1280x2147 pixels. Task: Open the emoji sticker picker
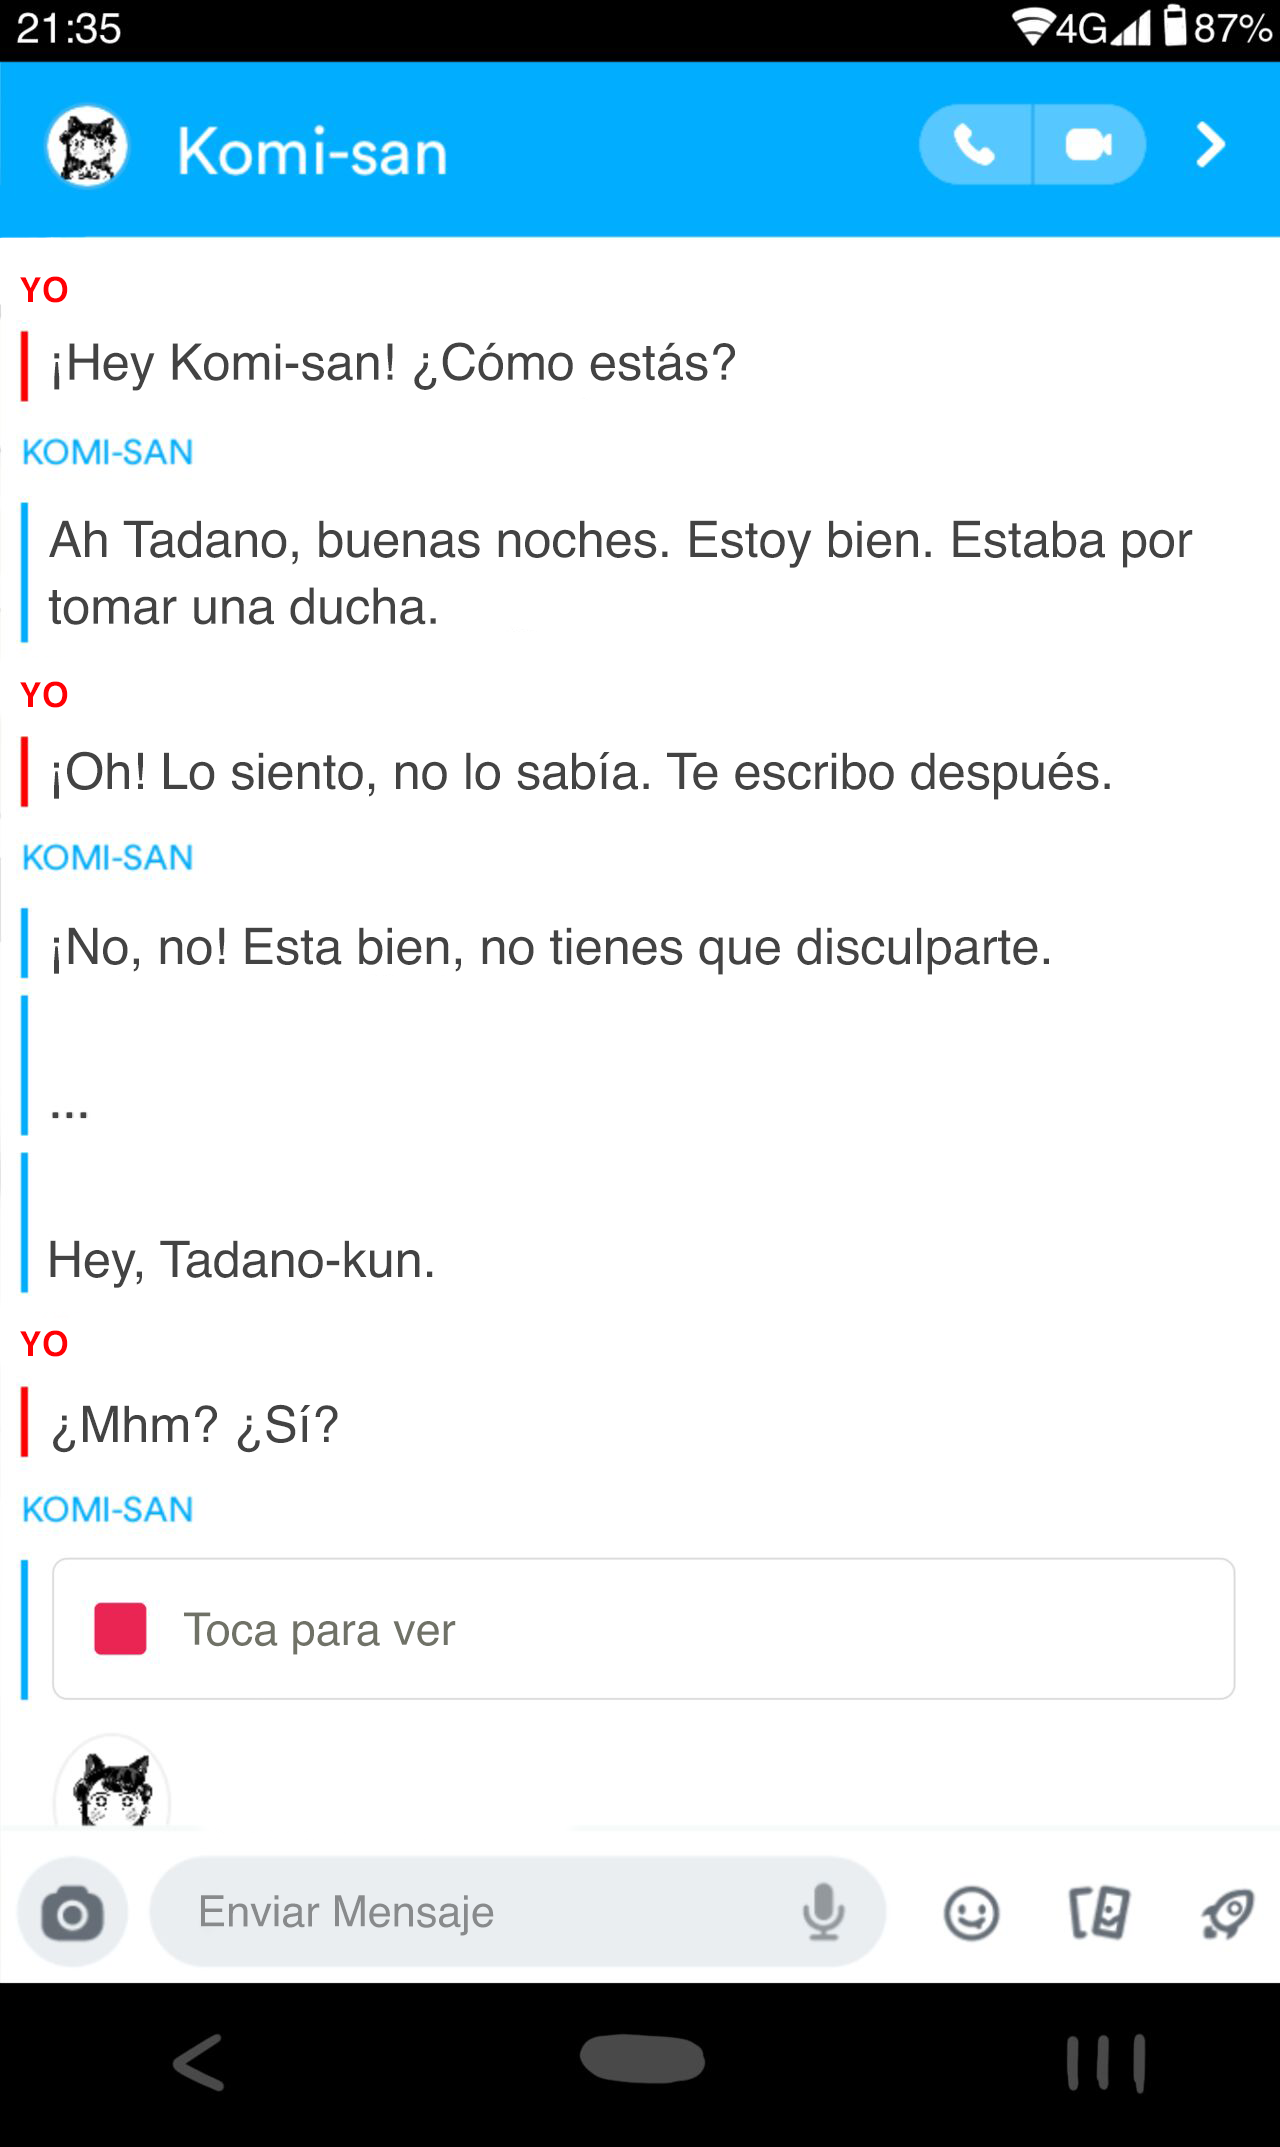pos(971,1913)
